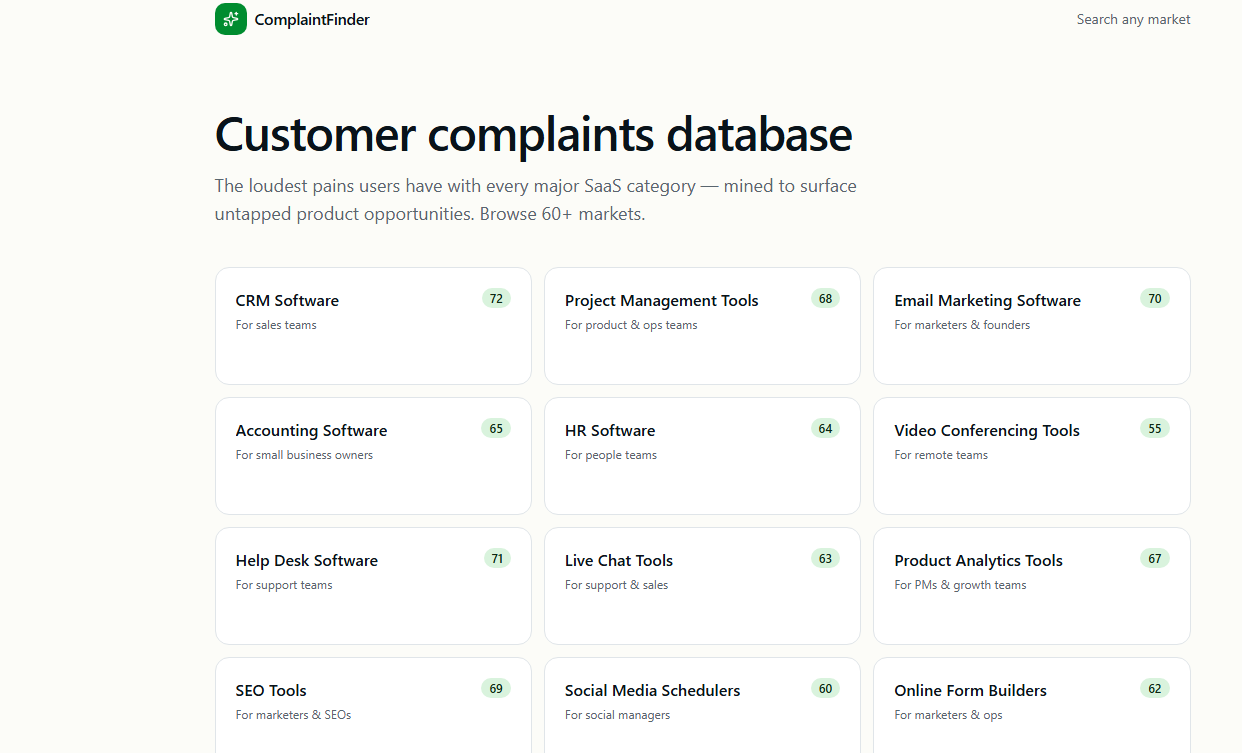This screenshot has width=1242, height=753.
Task: Open the ComplaintFinder home link text
Action: 312,19
